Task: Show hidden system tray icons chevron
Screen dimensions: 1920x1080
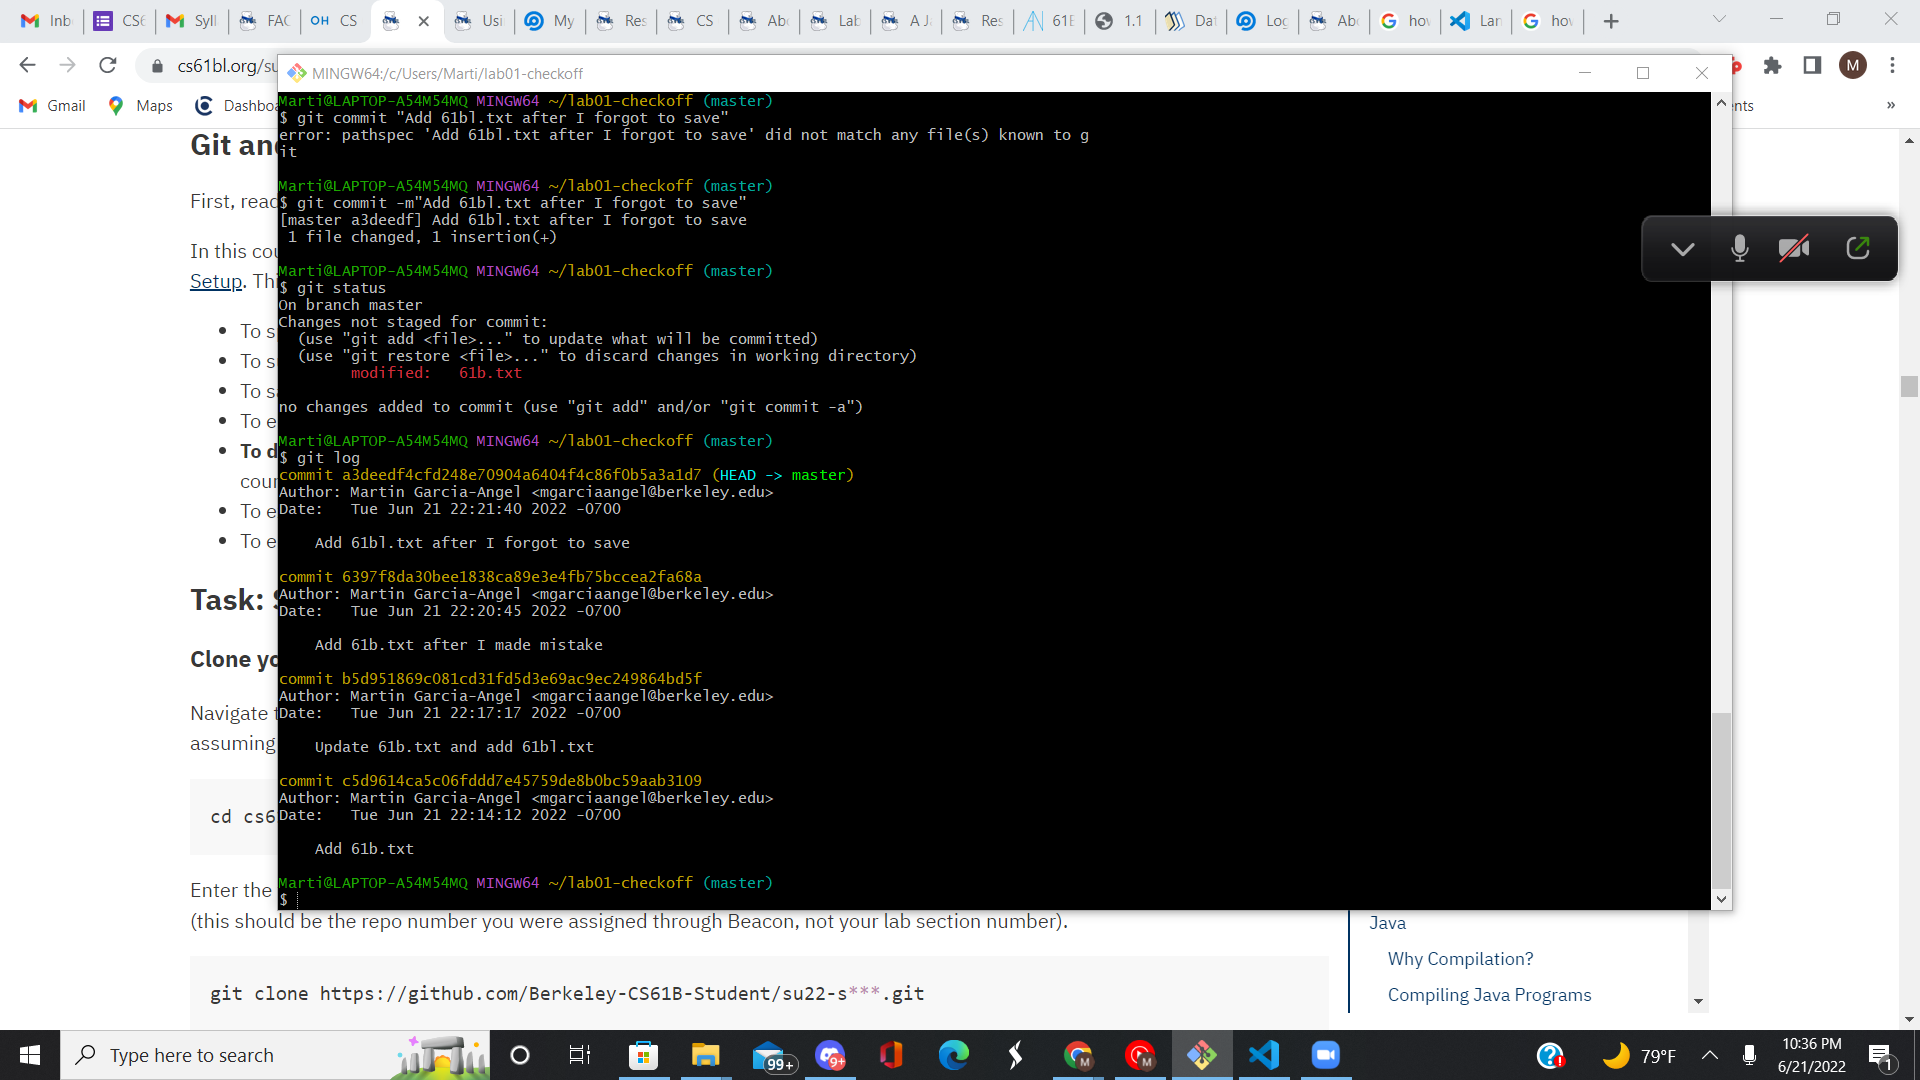Action: point(1710,1055)
